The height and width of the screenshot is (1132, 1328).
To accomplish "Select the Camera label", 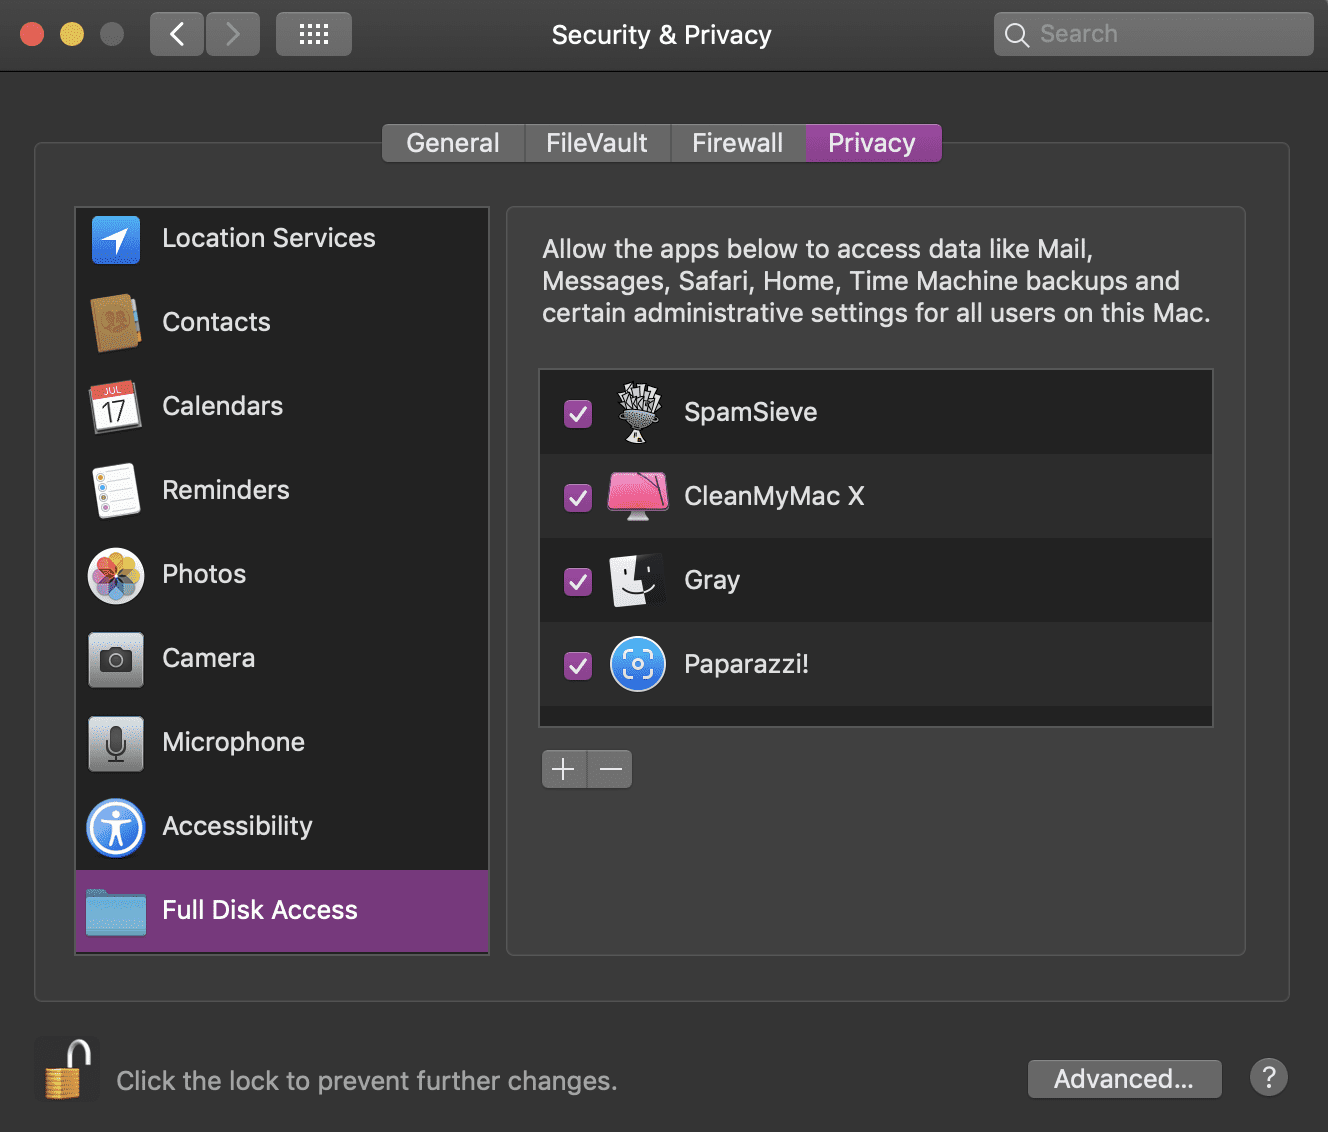I will pyautogui.click(x=209, y=658).
